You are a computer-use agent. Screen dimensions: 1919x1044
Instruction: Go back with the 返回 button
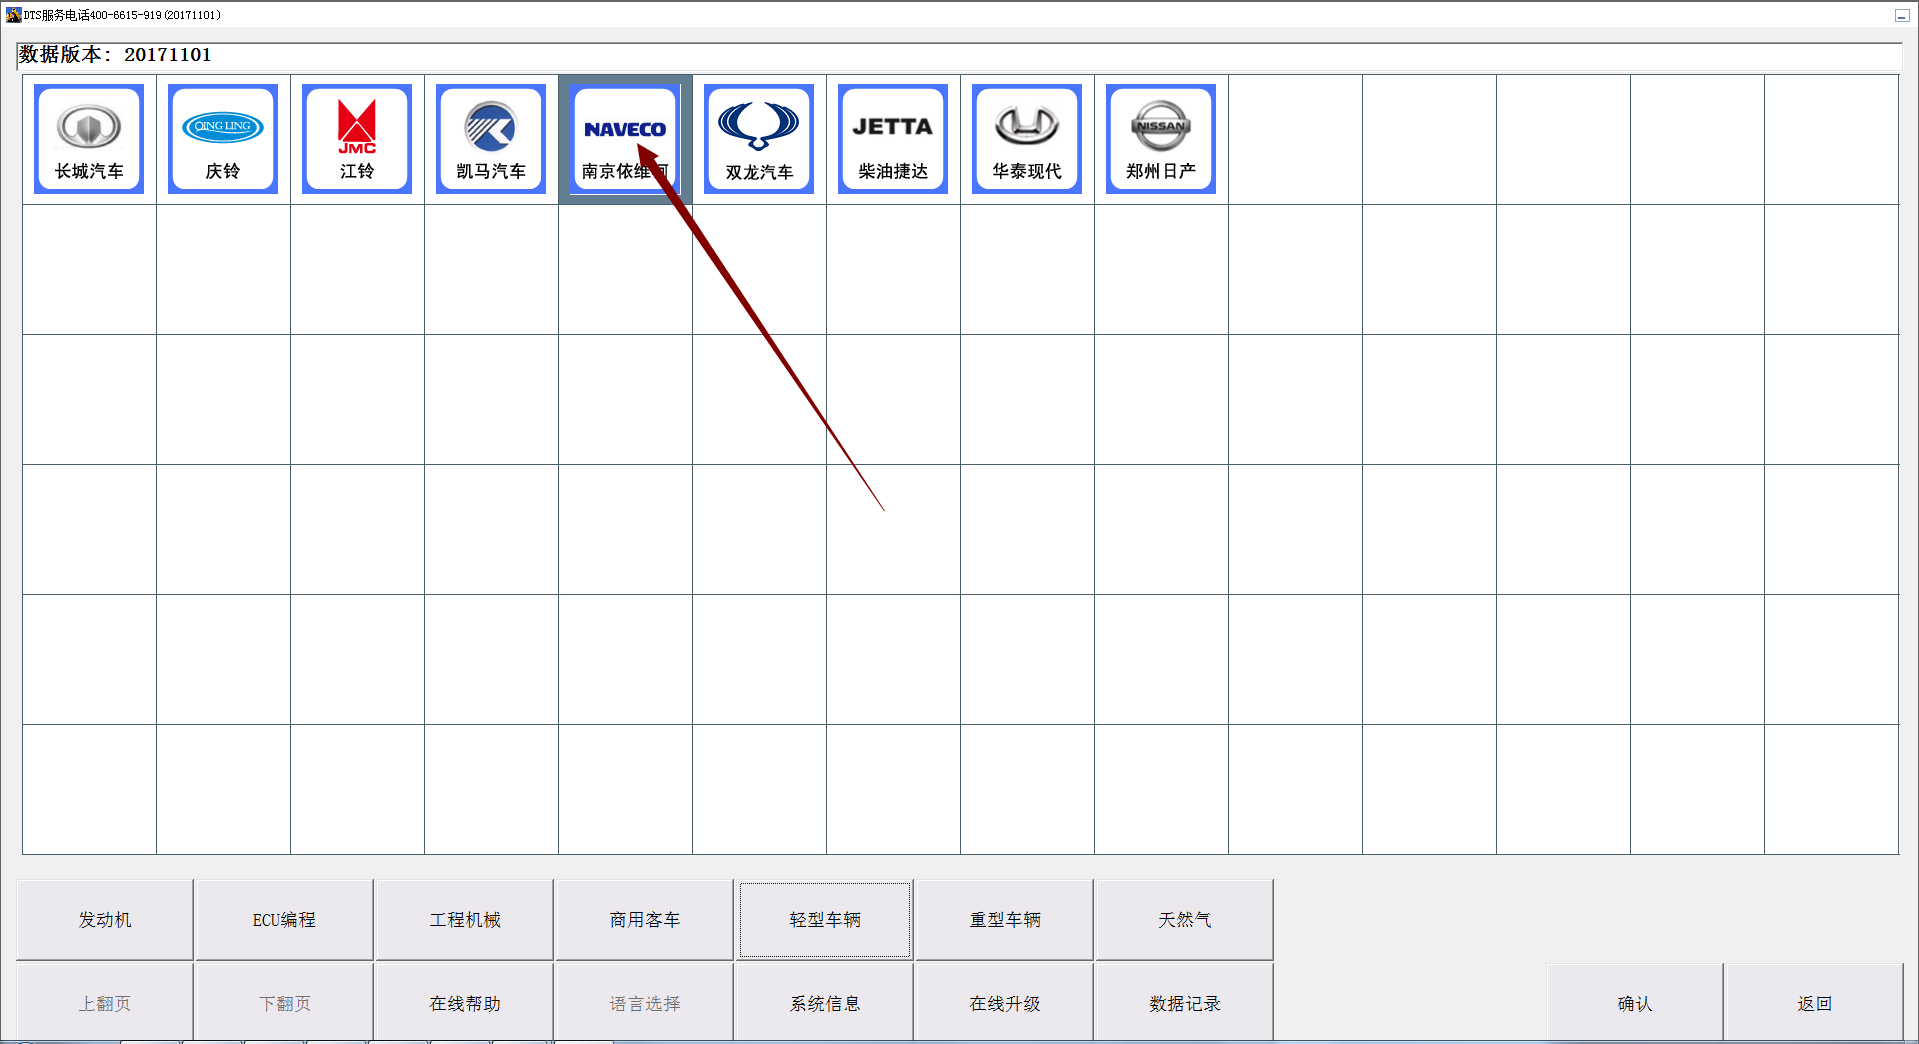tap(1814, 1003)
